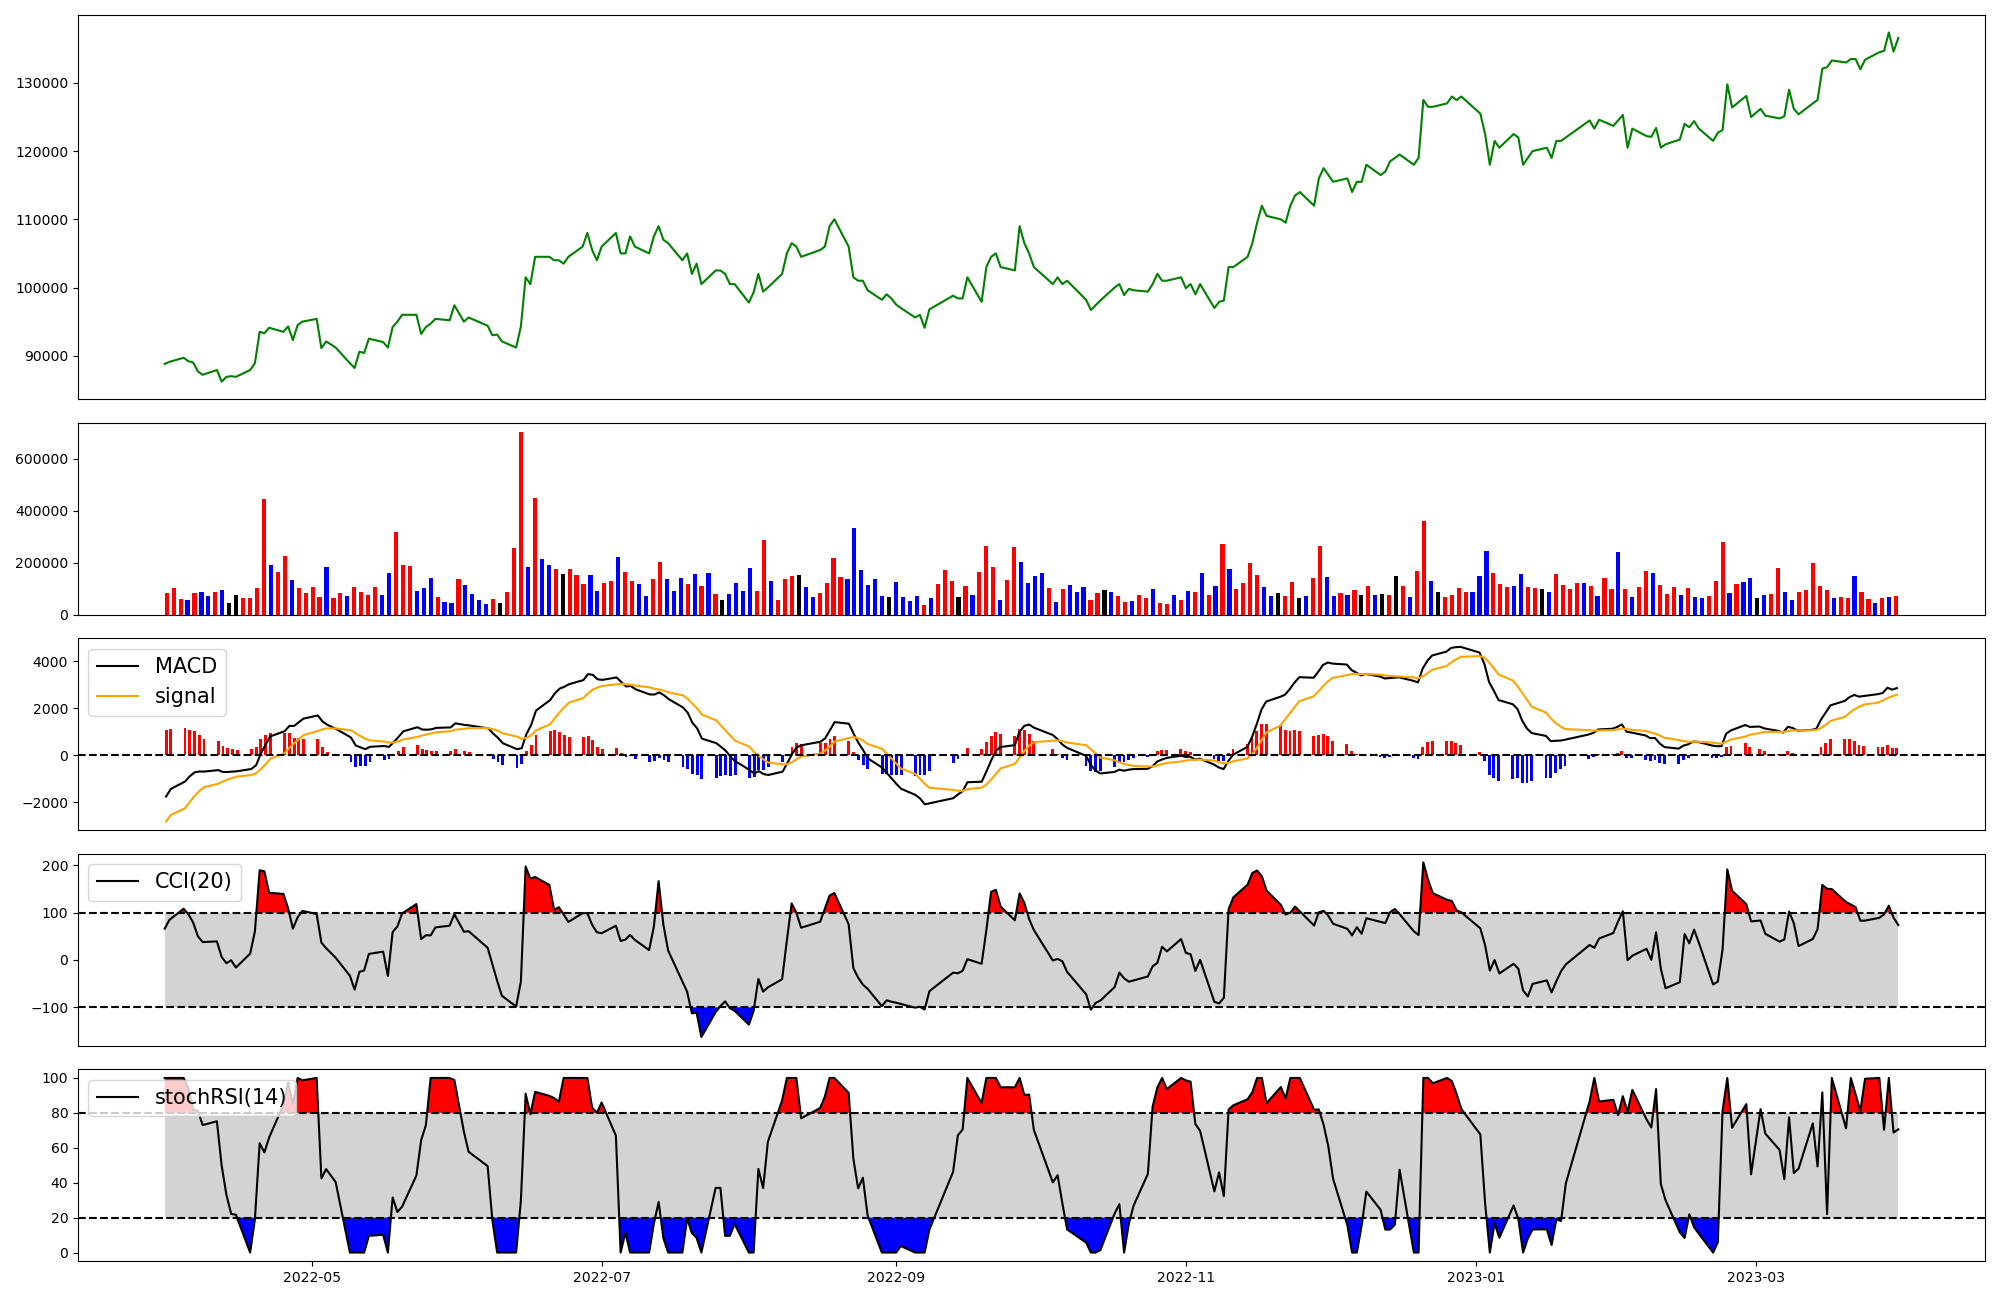Click the 2022-11 x-axis date label
2000x1300 pixels.
[1186, 1277]
